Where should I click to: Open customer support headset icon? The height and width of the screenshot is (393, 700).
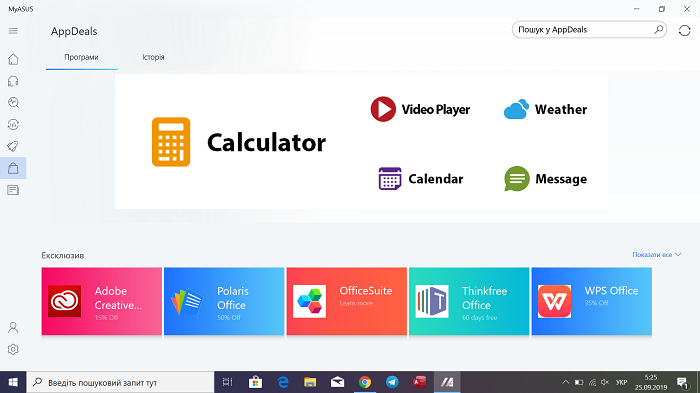tap(13, 81)
